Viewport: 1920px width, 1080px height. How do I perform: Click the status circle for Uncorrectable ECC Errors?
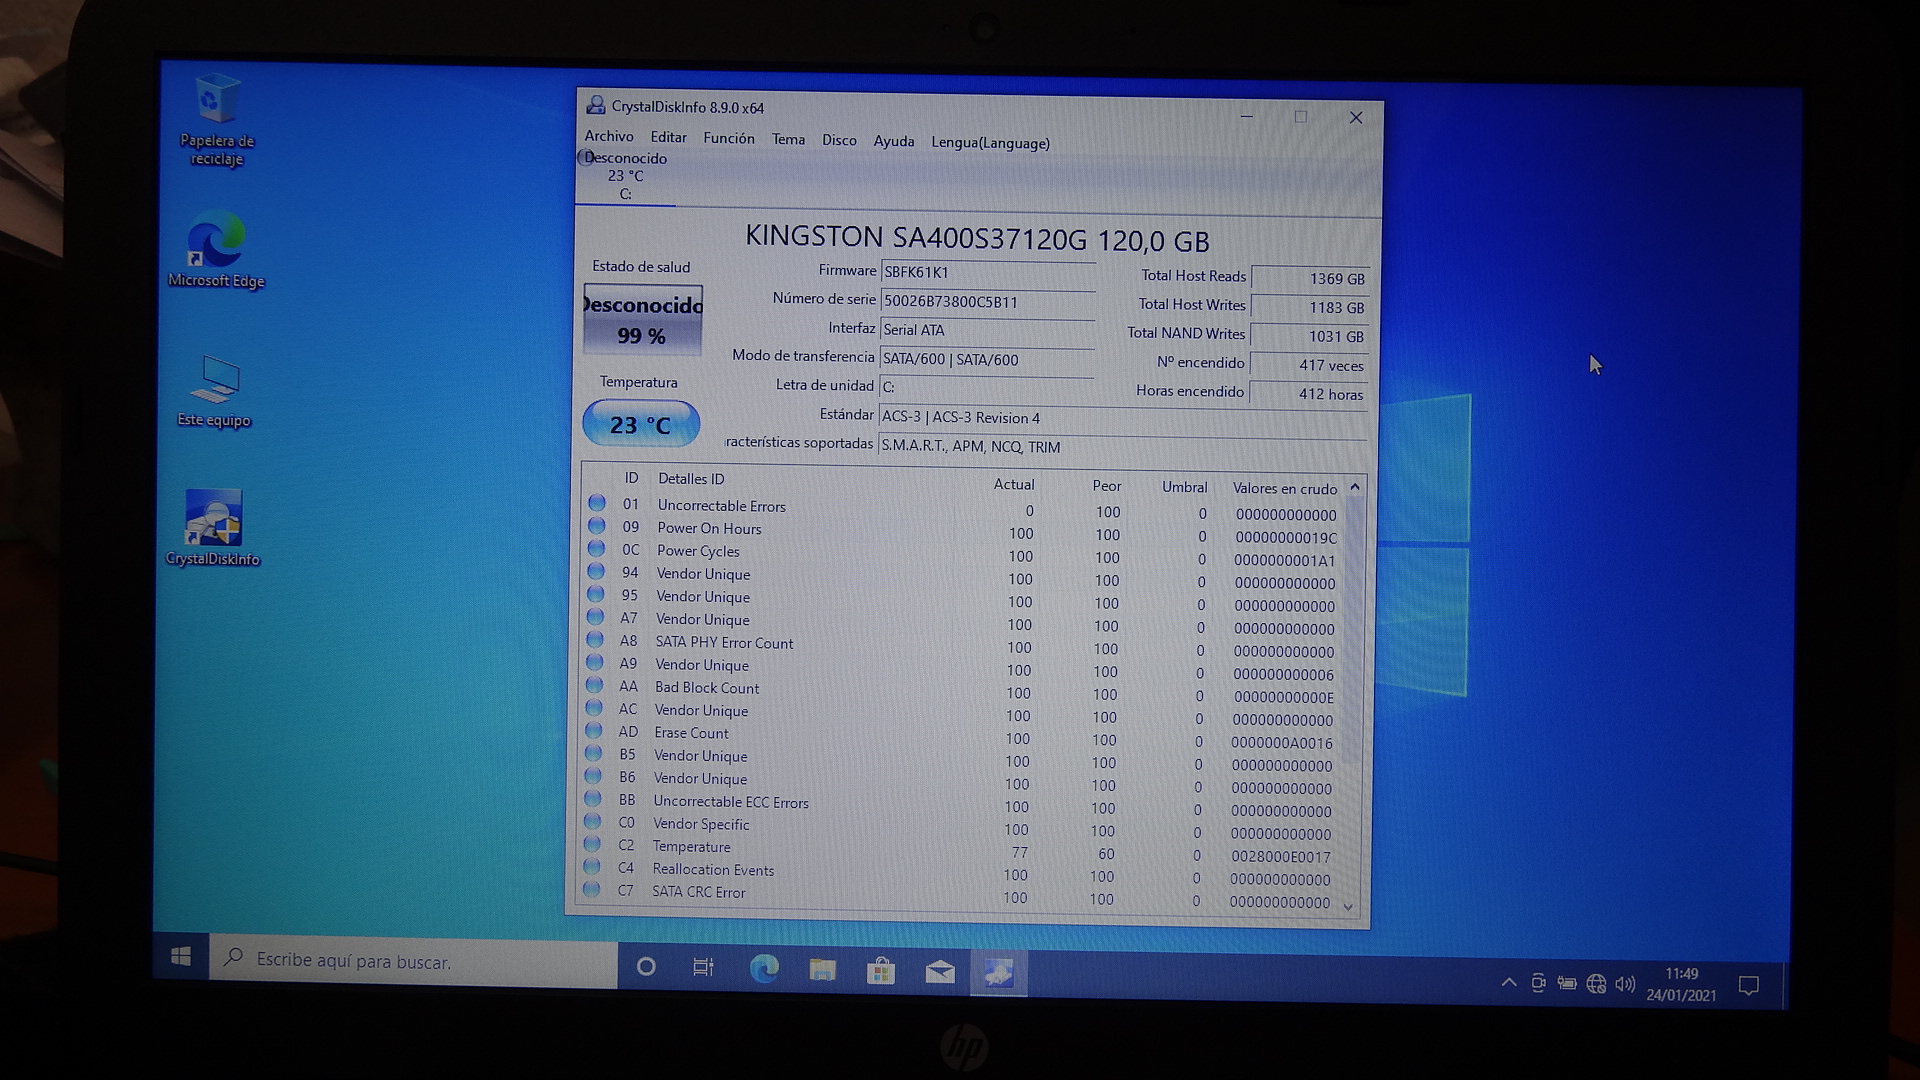pos(593,798)
